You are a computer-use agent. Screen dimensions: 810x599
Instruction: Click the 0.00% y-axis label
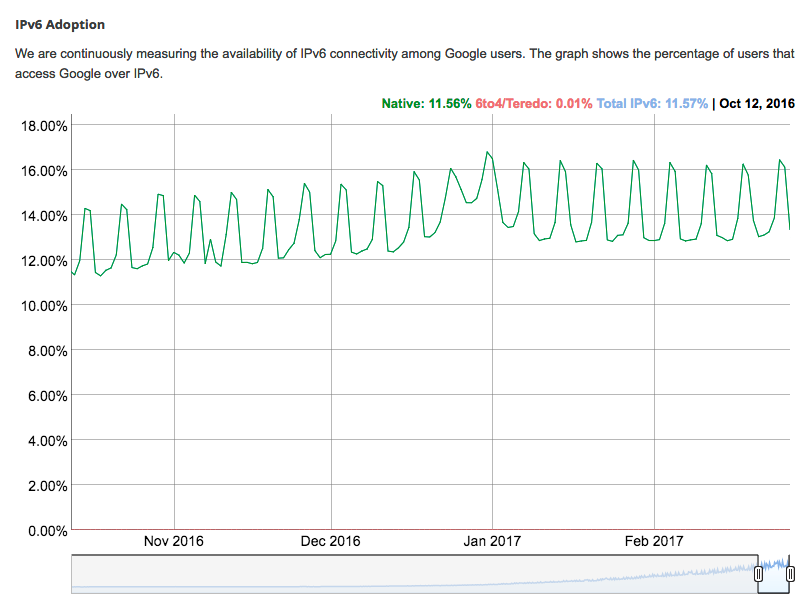(x=45, y=531)
